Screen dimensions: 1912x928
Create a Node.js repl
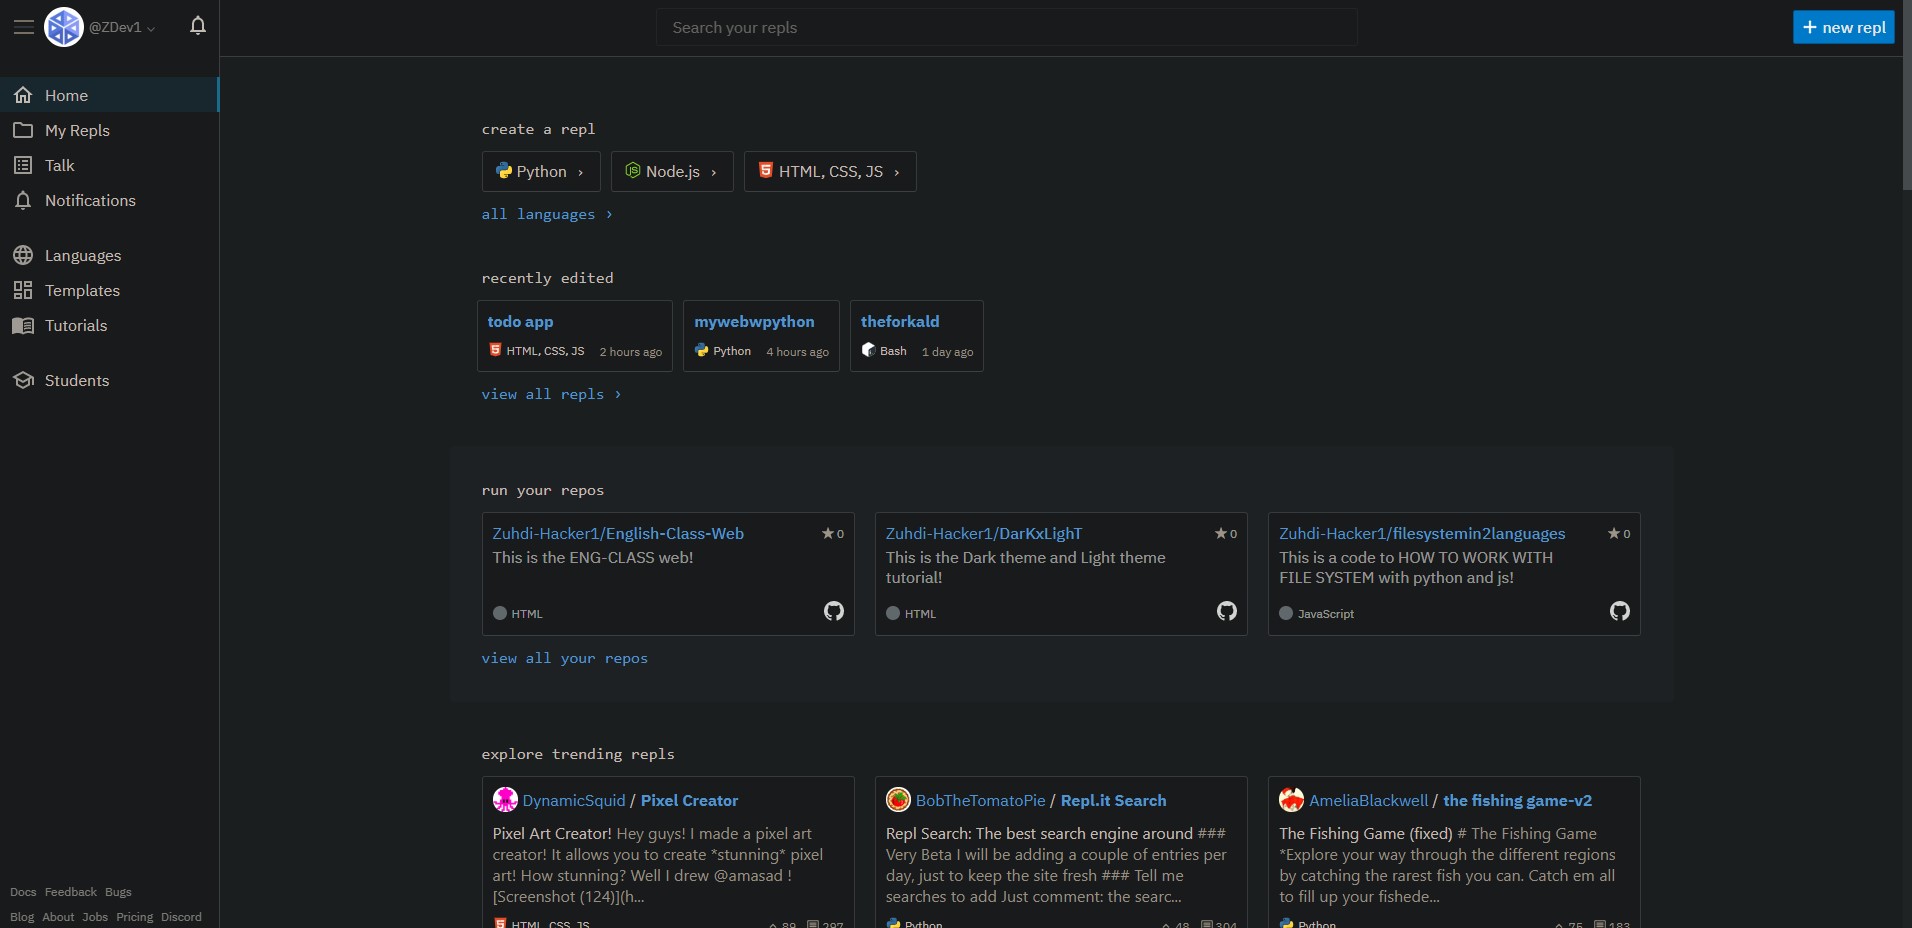pos(672,171)
